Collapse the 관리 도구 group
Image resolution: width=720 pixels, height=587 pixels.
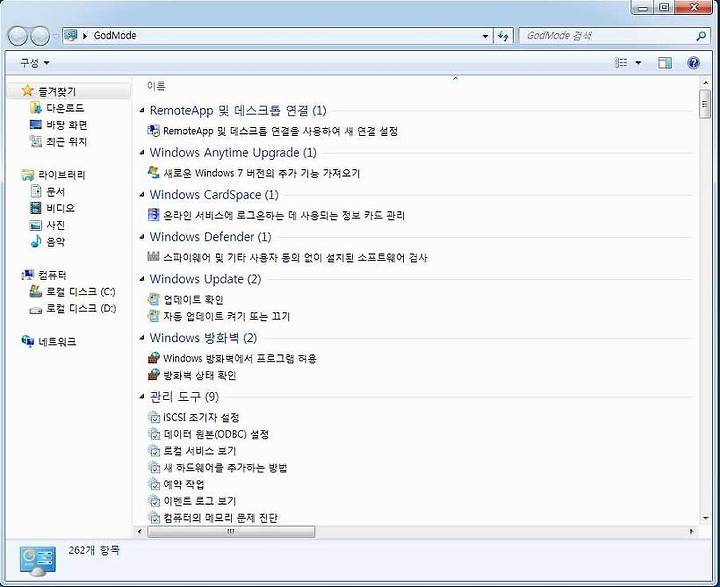[x=142, y=396]
